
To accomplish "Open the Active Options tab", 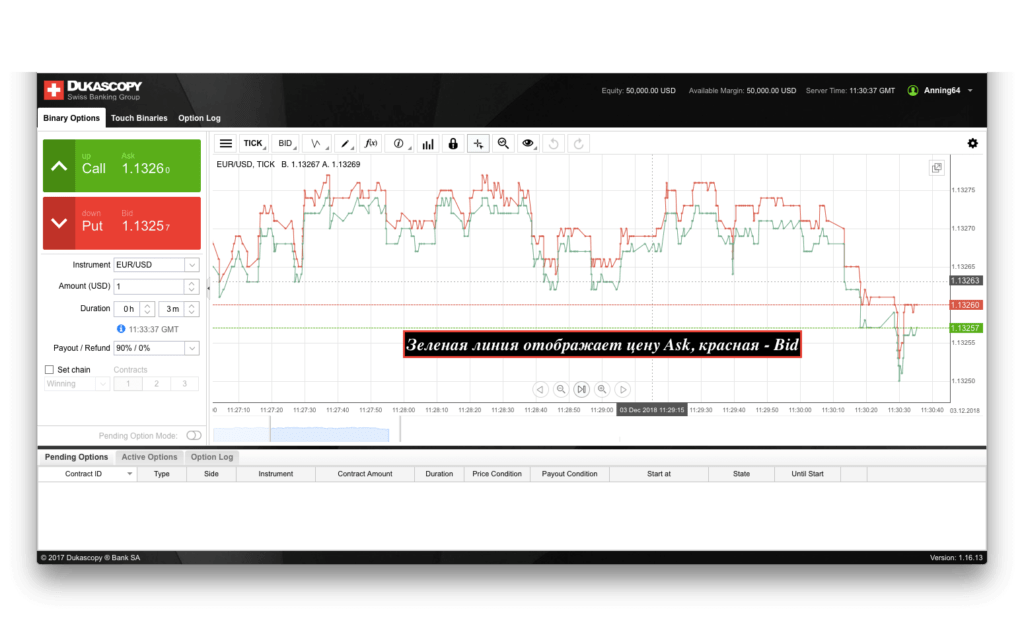I will [149, 457].
